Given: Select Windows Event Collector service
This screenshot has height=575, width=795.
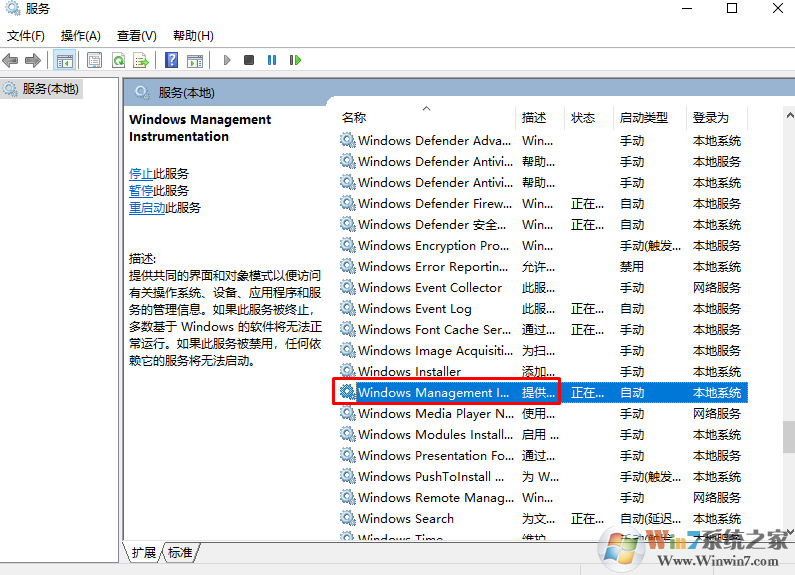Looking at the screenshot, I should tap(543, 288).
